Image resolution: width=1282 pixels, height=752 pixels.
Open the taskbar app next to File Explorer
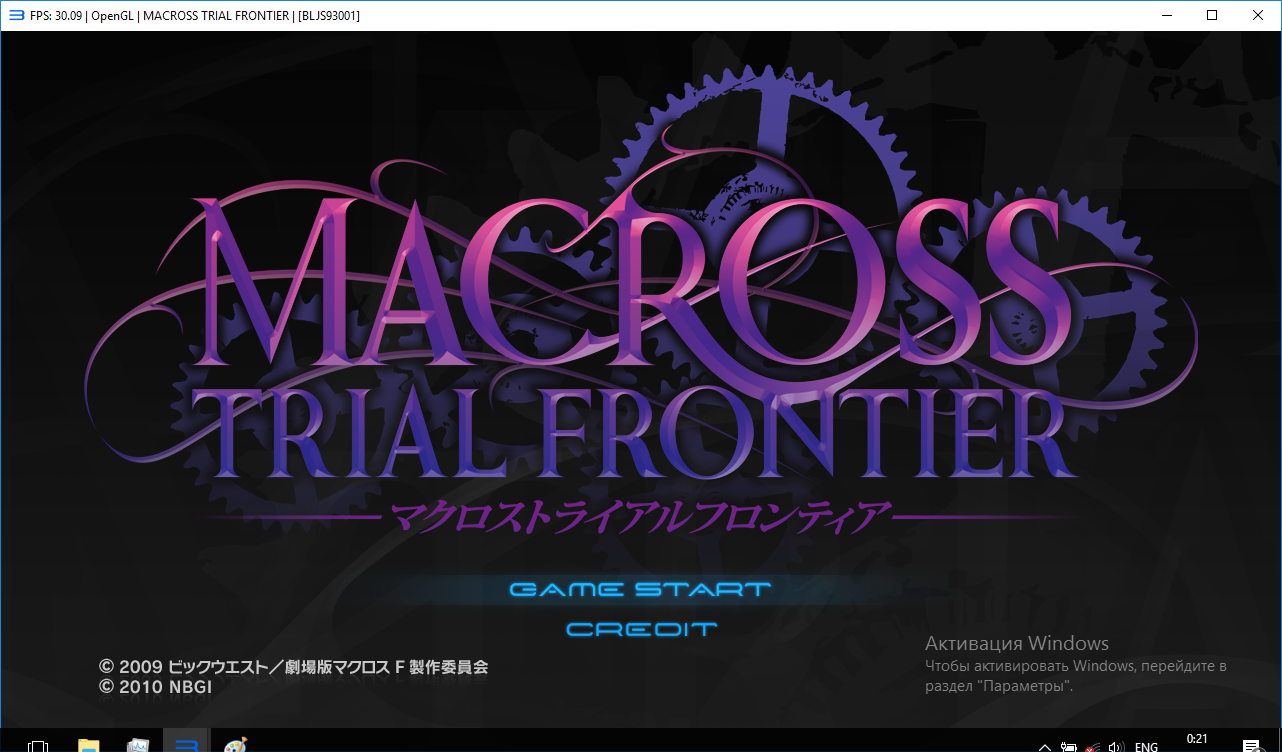tap(138, 746)
